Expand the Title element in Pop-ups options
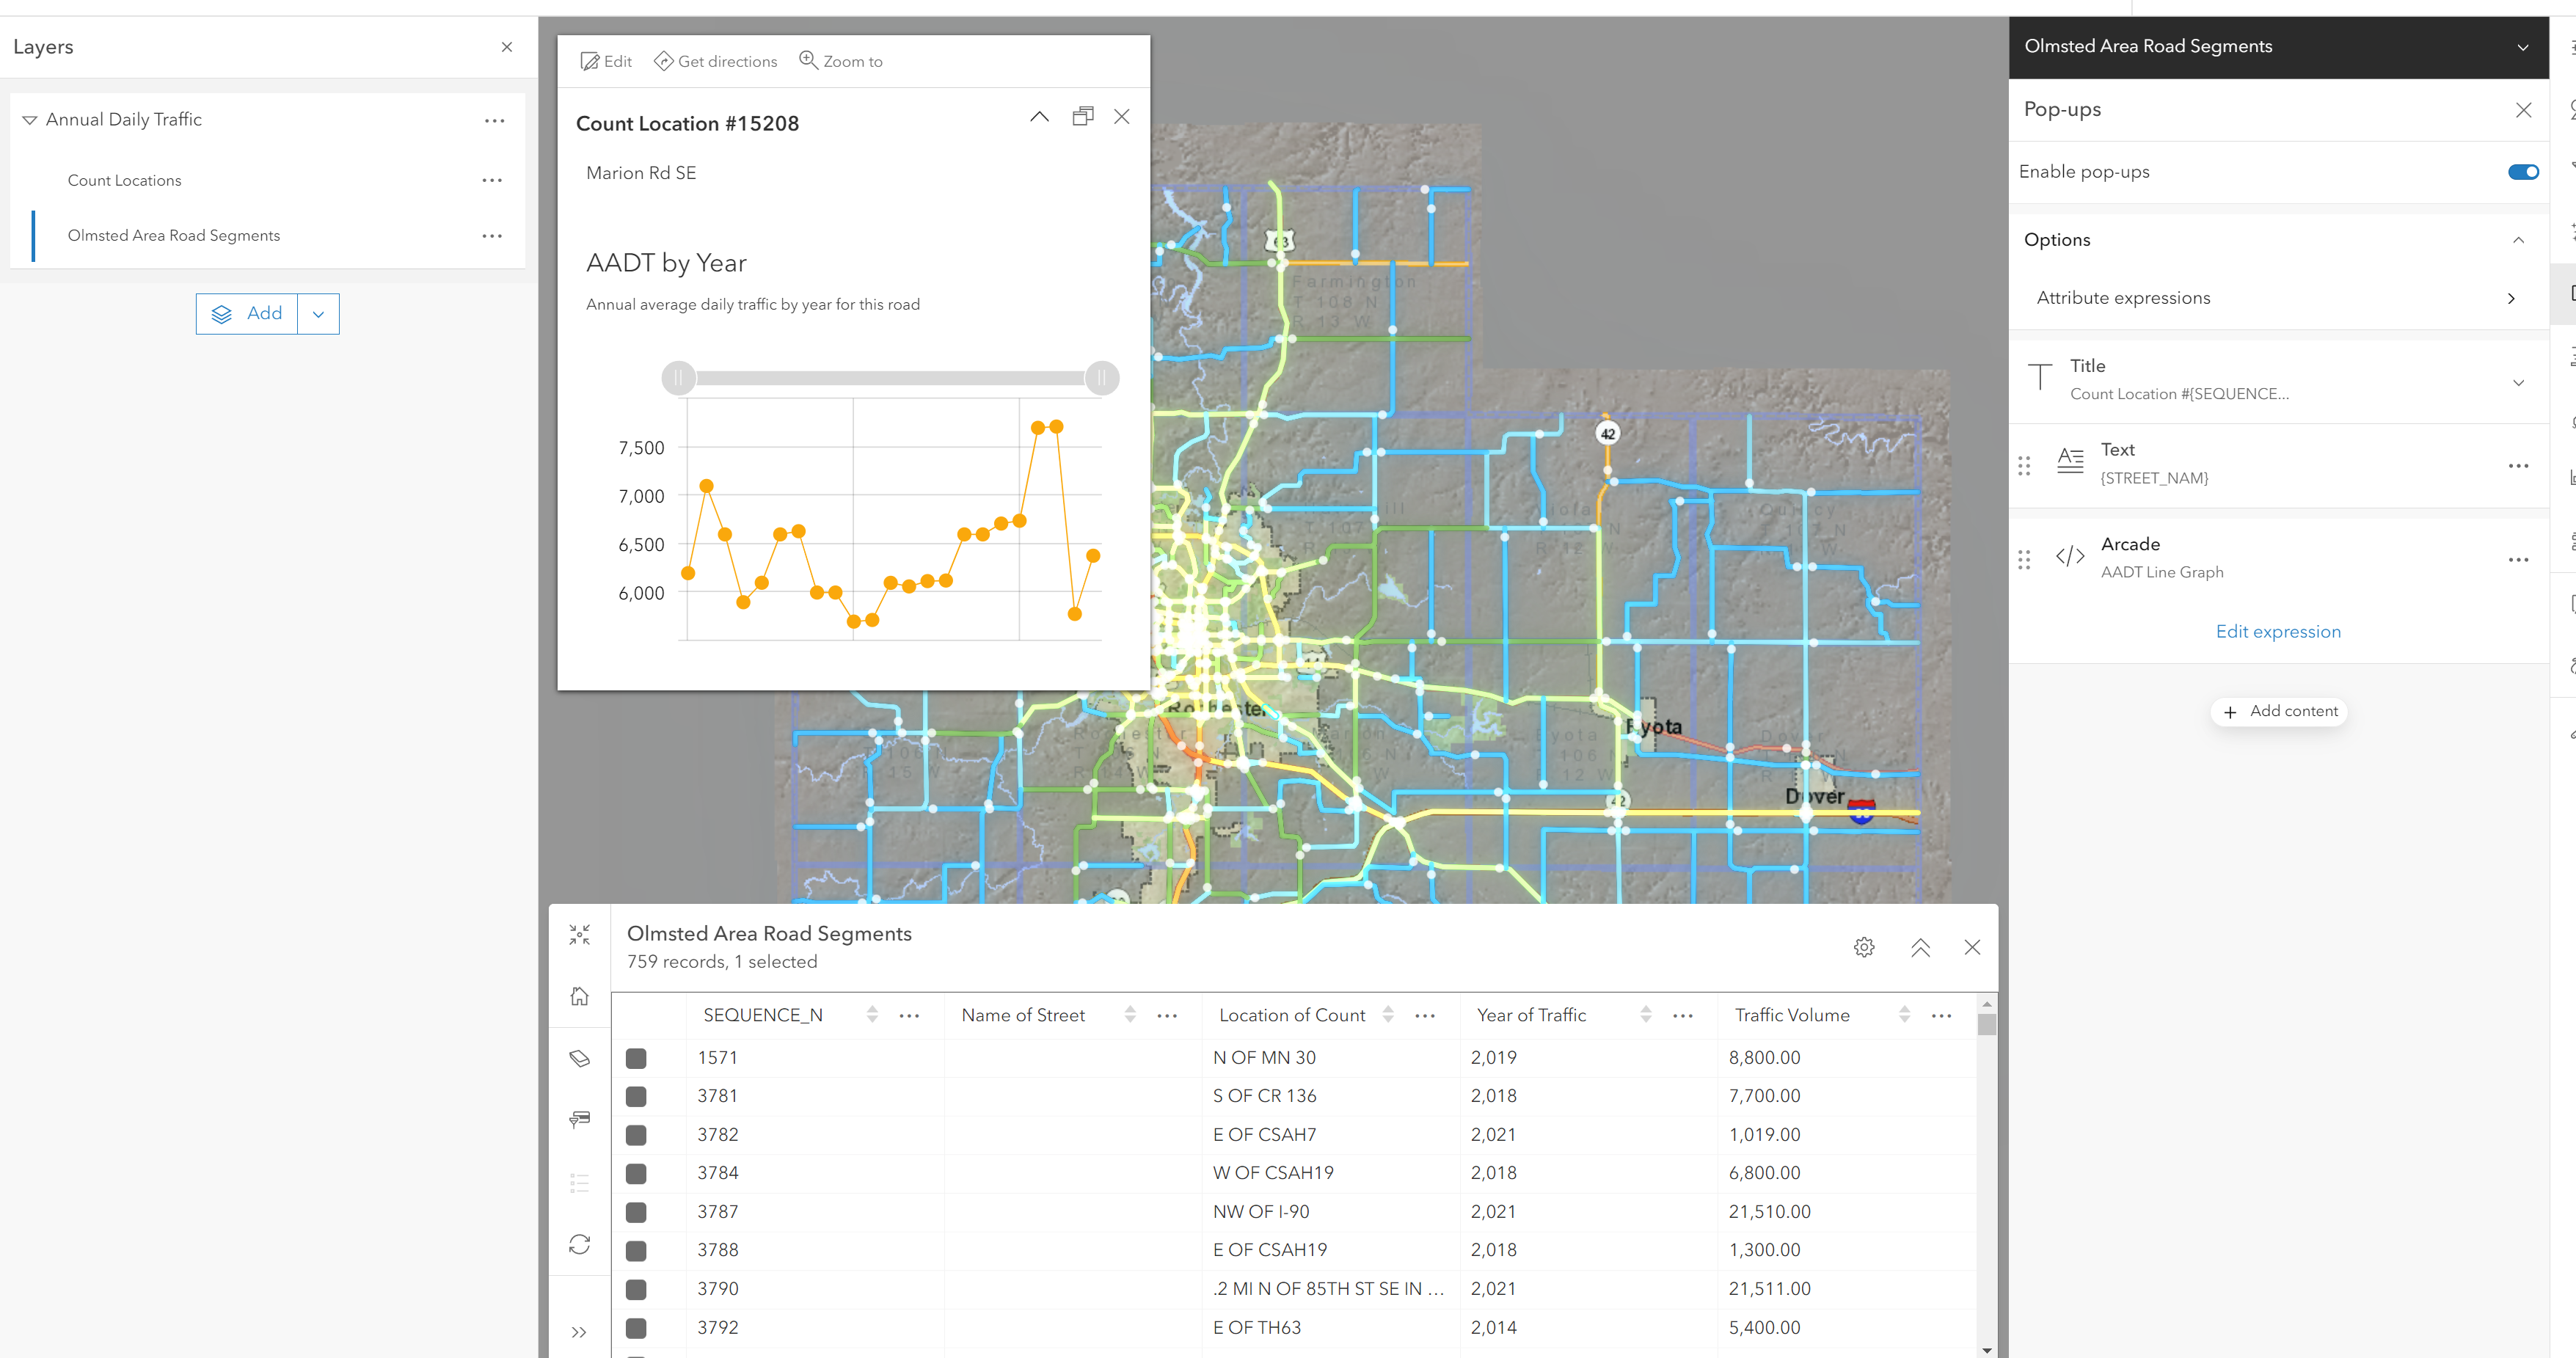This screenshot has width=2576, height=1358. pos(2518,382)
